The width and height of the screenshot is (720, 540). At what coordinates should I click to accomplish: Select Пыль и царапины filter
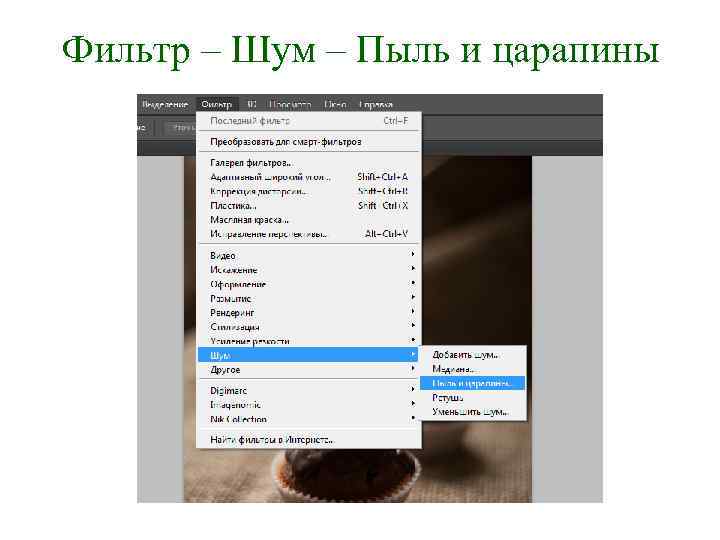(472, 383)
